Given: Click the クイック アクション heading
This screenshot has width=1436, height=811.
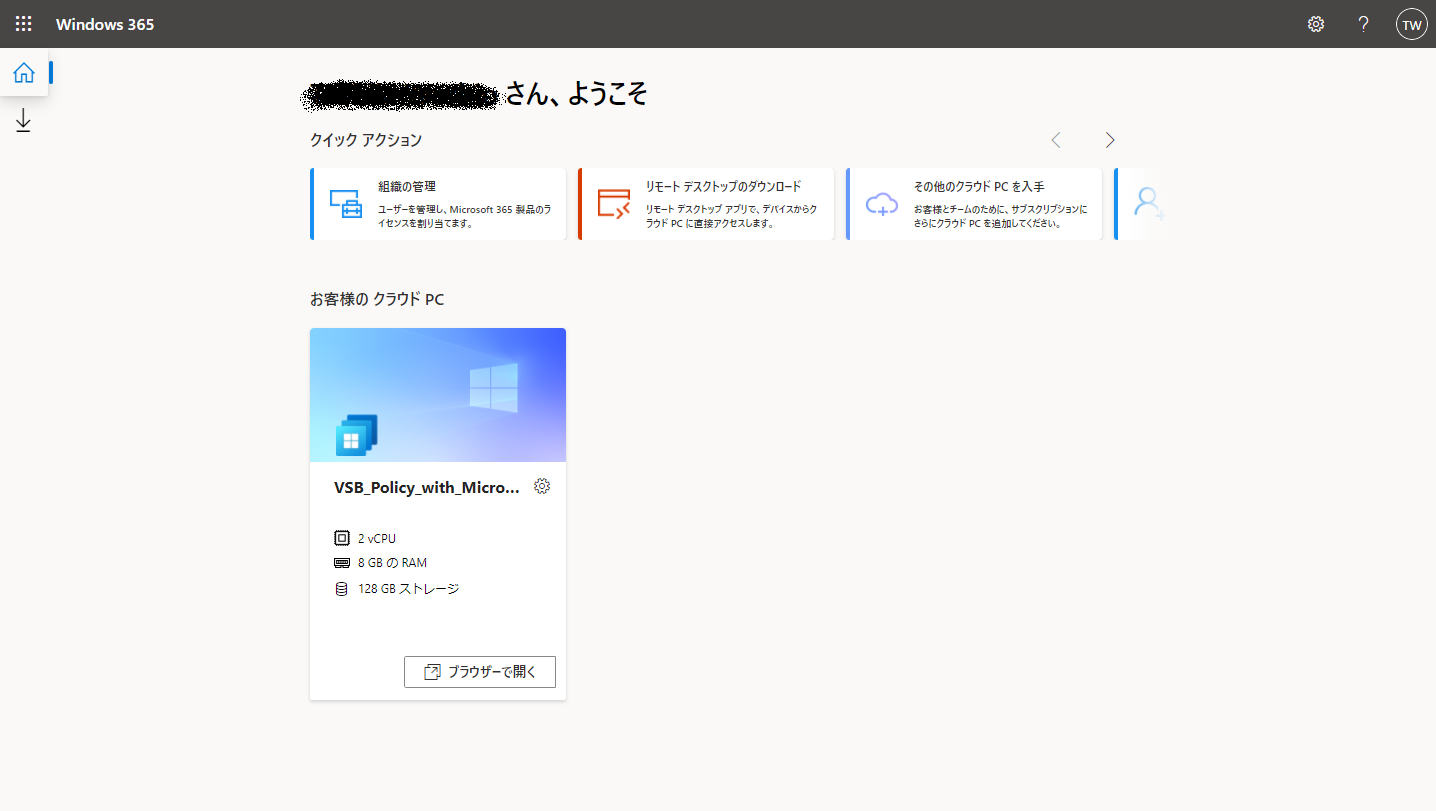Looking at the screenshot, I should click(x=366, y=140).
